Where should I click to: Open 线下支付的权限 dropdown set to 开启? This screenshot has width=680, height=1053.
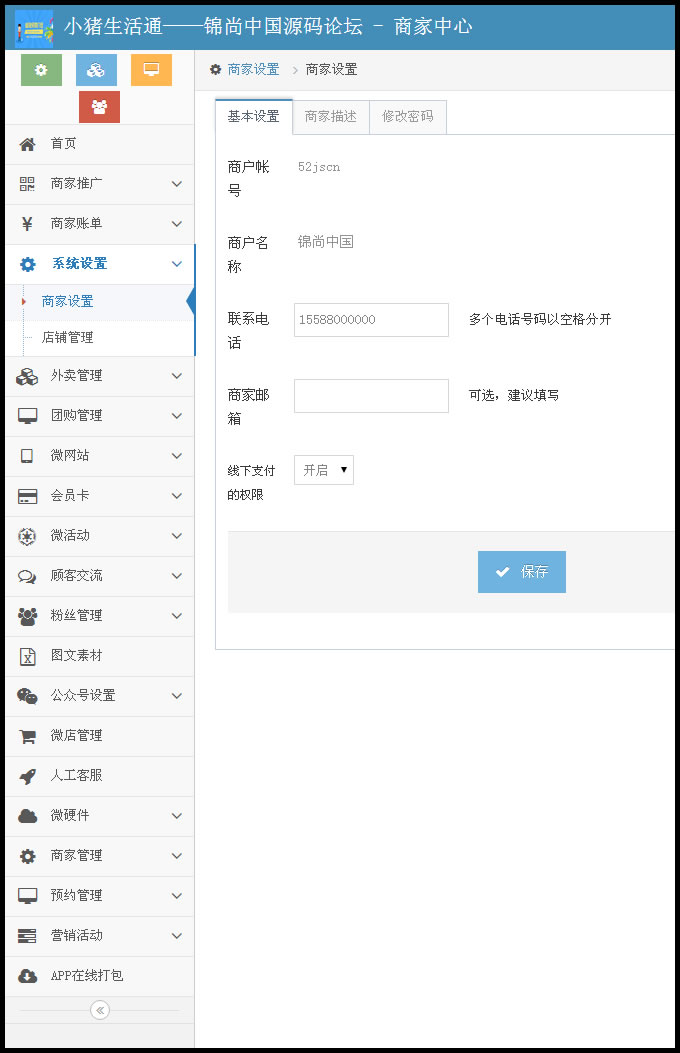324,470
